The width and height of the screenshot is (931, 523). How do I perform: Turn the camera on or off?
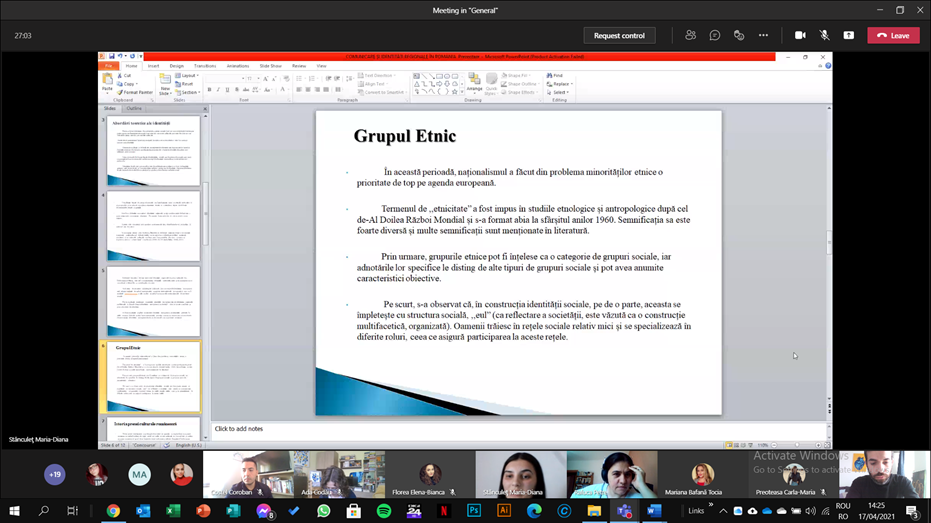[x=800, y=35]
